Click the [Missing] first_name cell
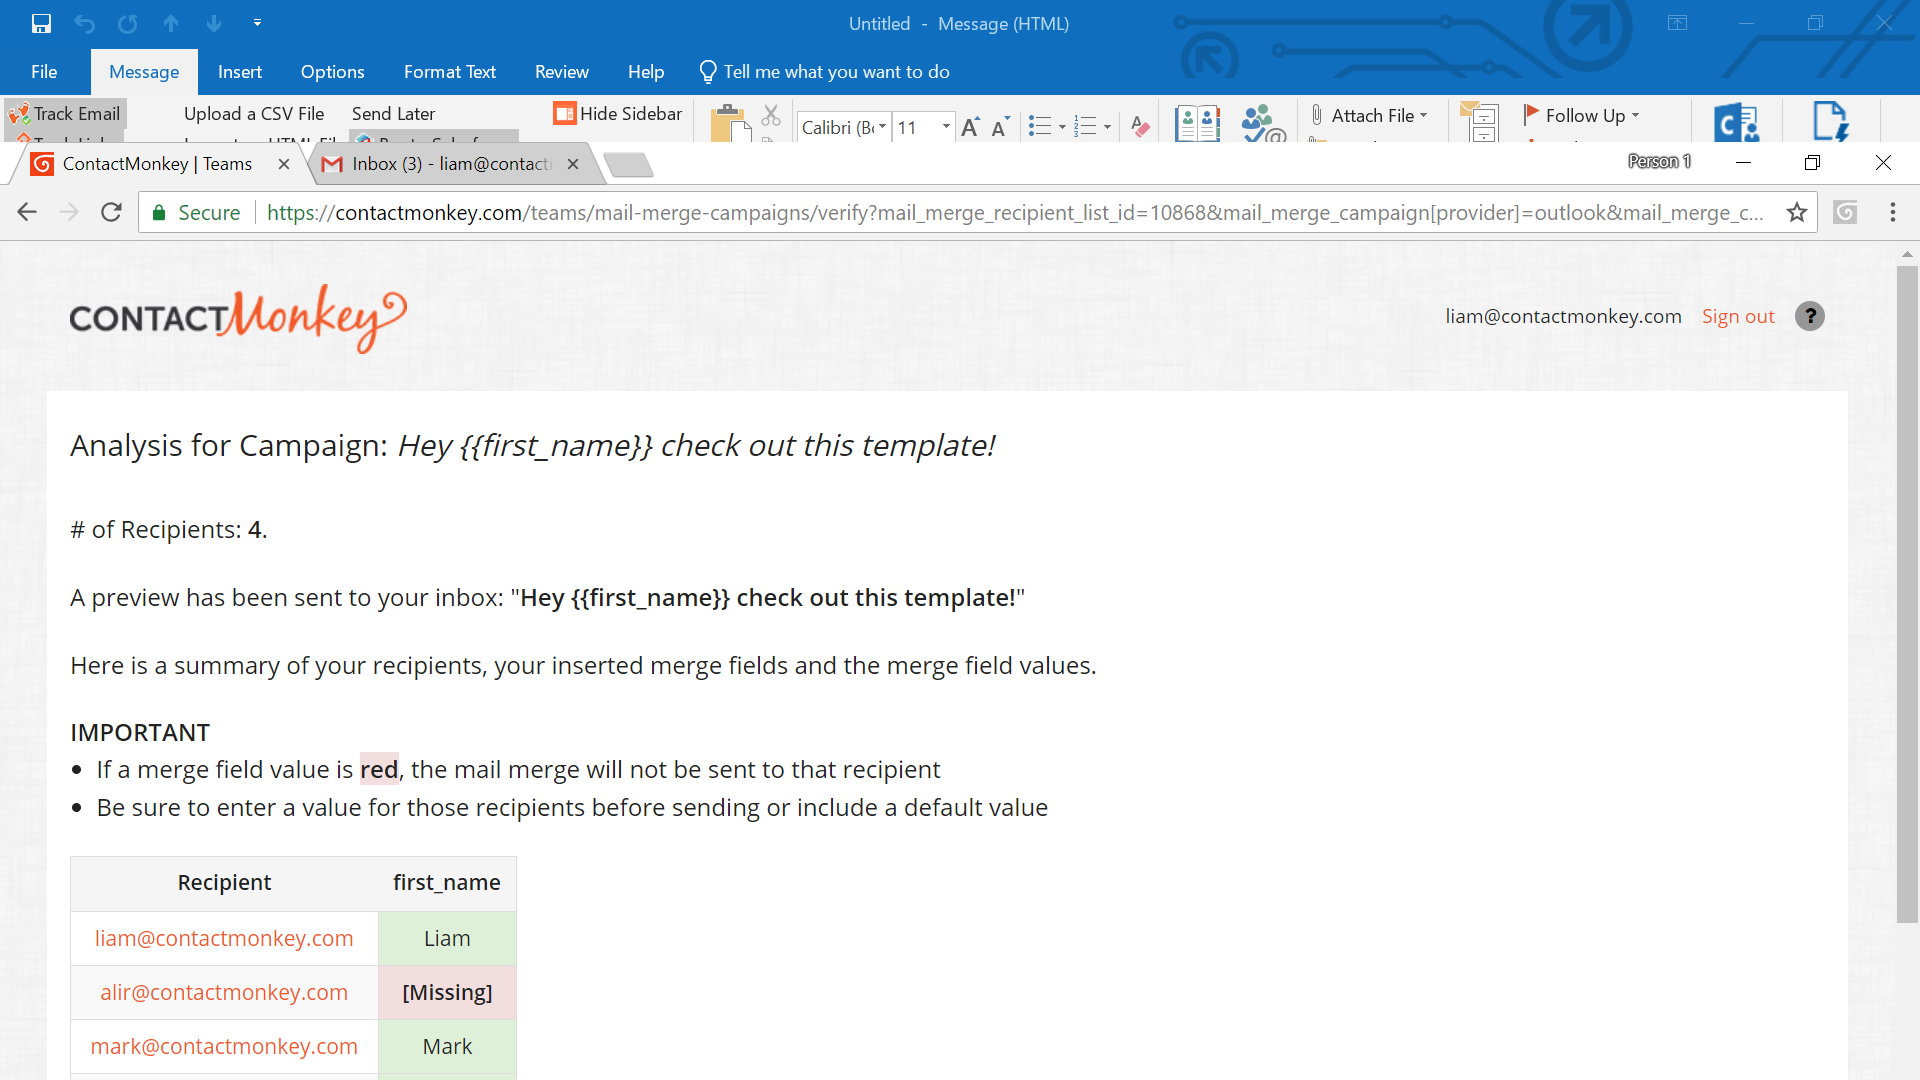 pos(447,992)
